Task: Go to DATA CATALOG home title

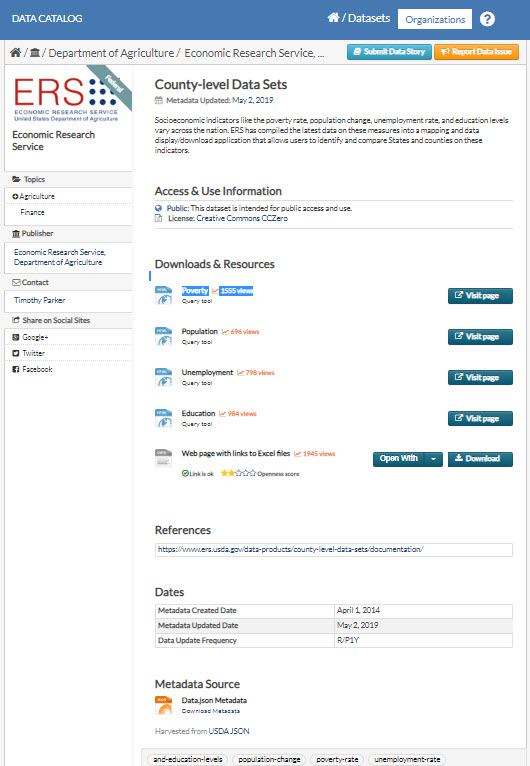Action: pos(47,19)
